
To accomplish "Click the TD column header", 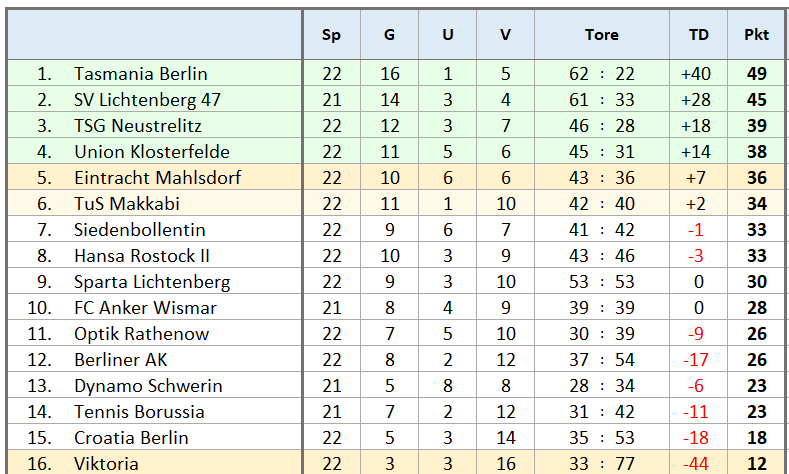I will tap(698, 35).
